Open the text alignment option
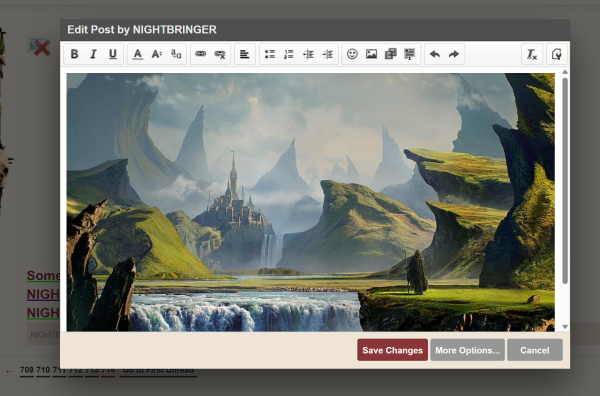This screenshot has width=600, height=396. click(245, 54)
